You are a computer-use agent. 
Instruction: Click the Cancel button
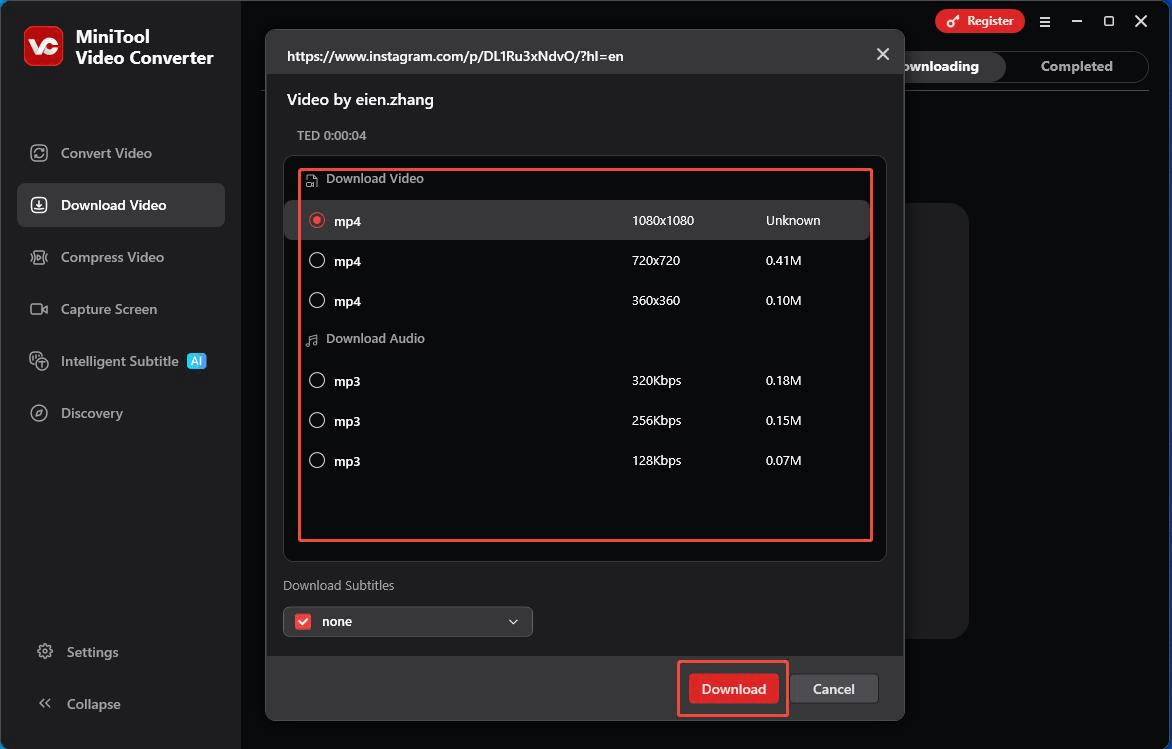click(833, 689)
